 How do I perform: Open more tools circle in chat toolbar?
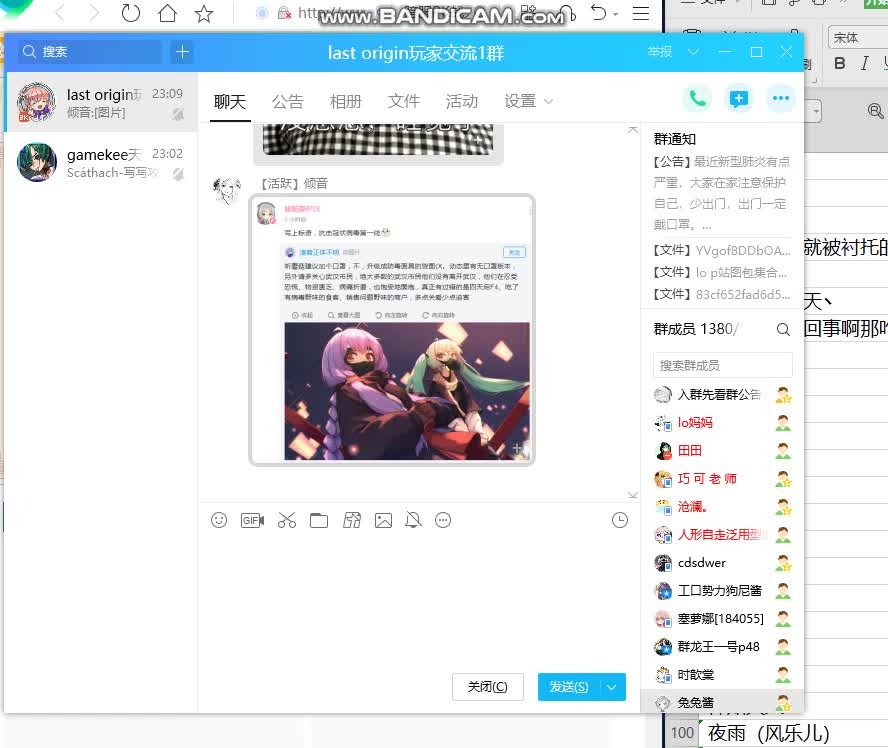(443, 520)
